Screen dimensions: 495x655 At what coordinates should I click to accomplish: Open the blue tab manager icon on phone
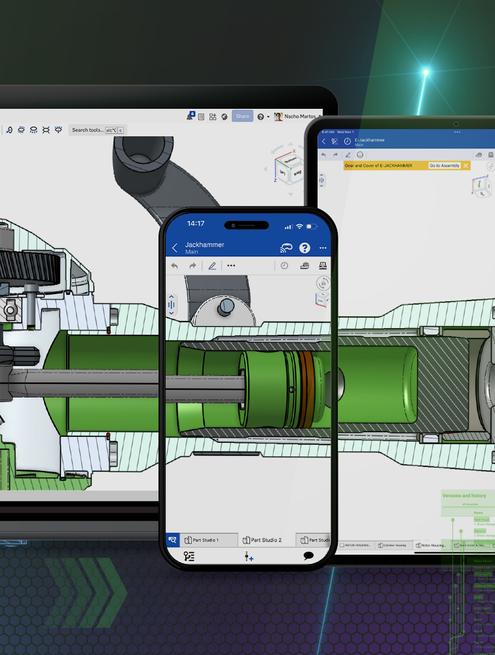pyautogui.click(x=173, y=540)
